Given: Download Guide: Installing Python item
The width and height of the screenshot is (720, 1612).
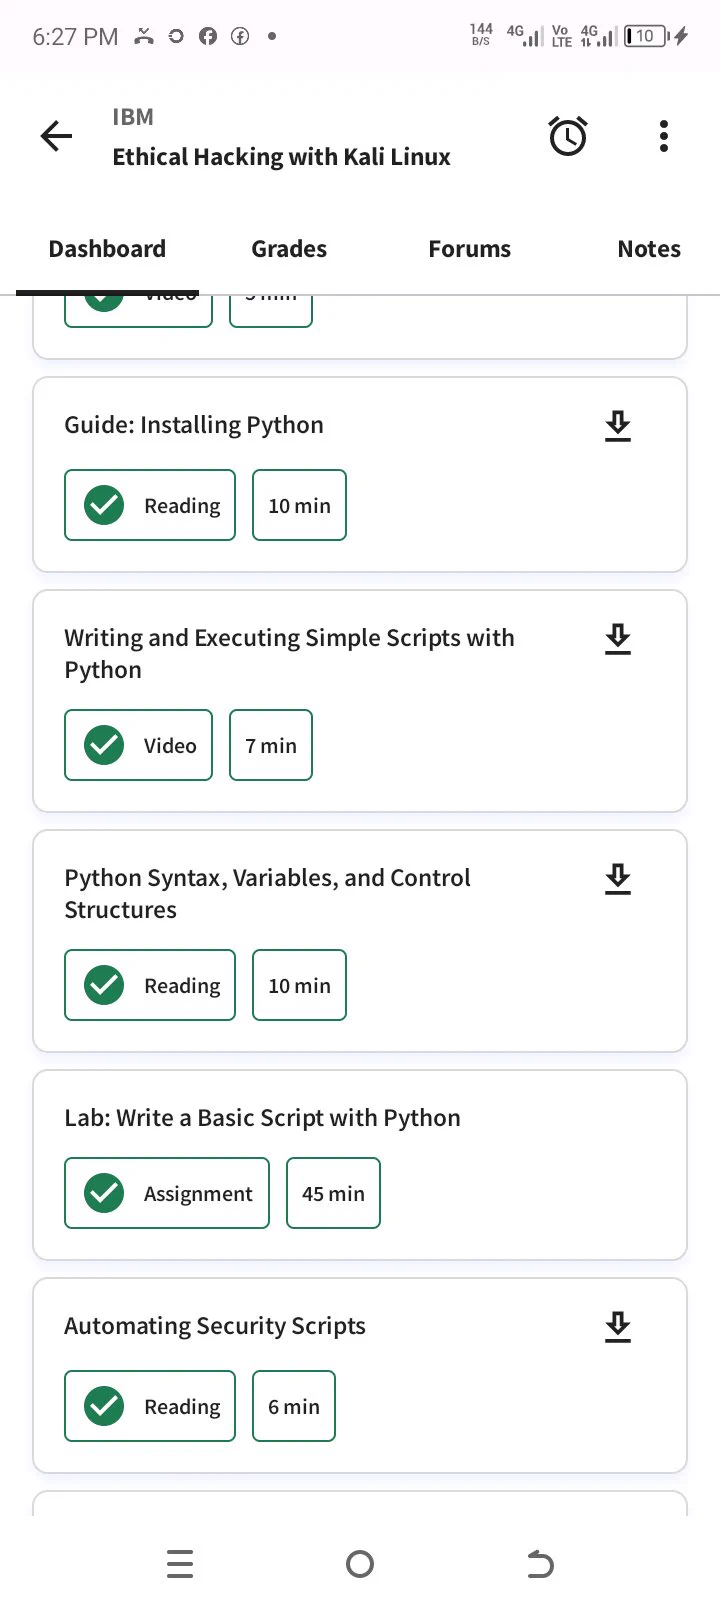Looking at the screenshot, I should pyautogui.click(x=618, y=426).
